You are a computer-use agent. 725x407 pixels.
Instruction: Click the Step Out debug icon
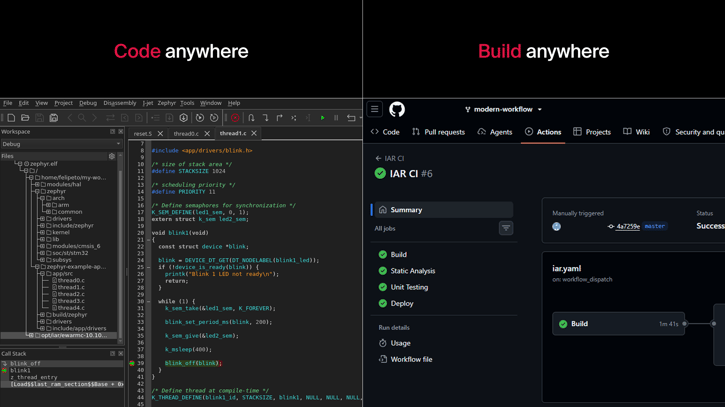[x=279, y=118]
